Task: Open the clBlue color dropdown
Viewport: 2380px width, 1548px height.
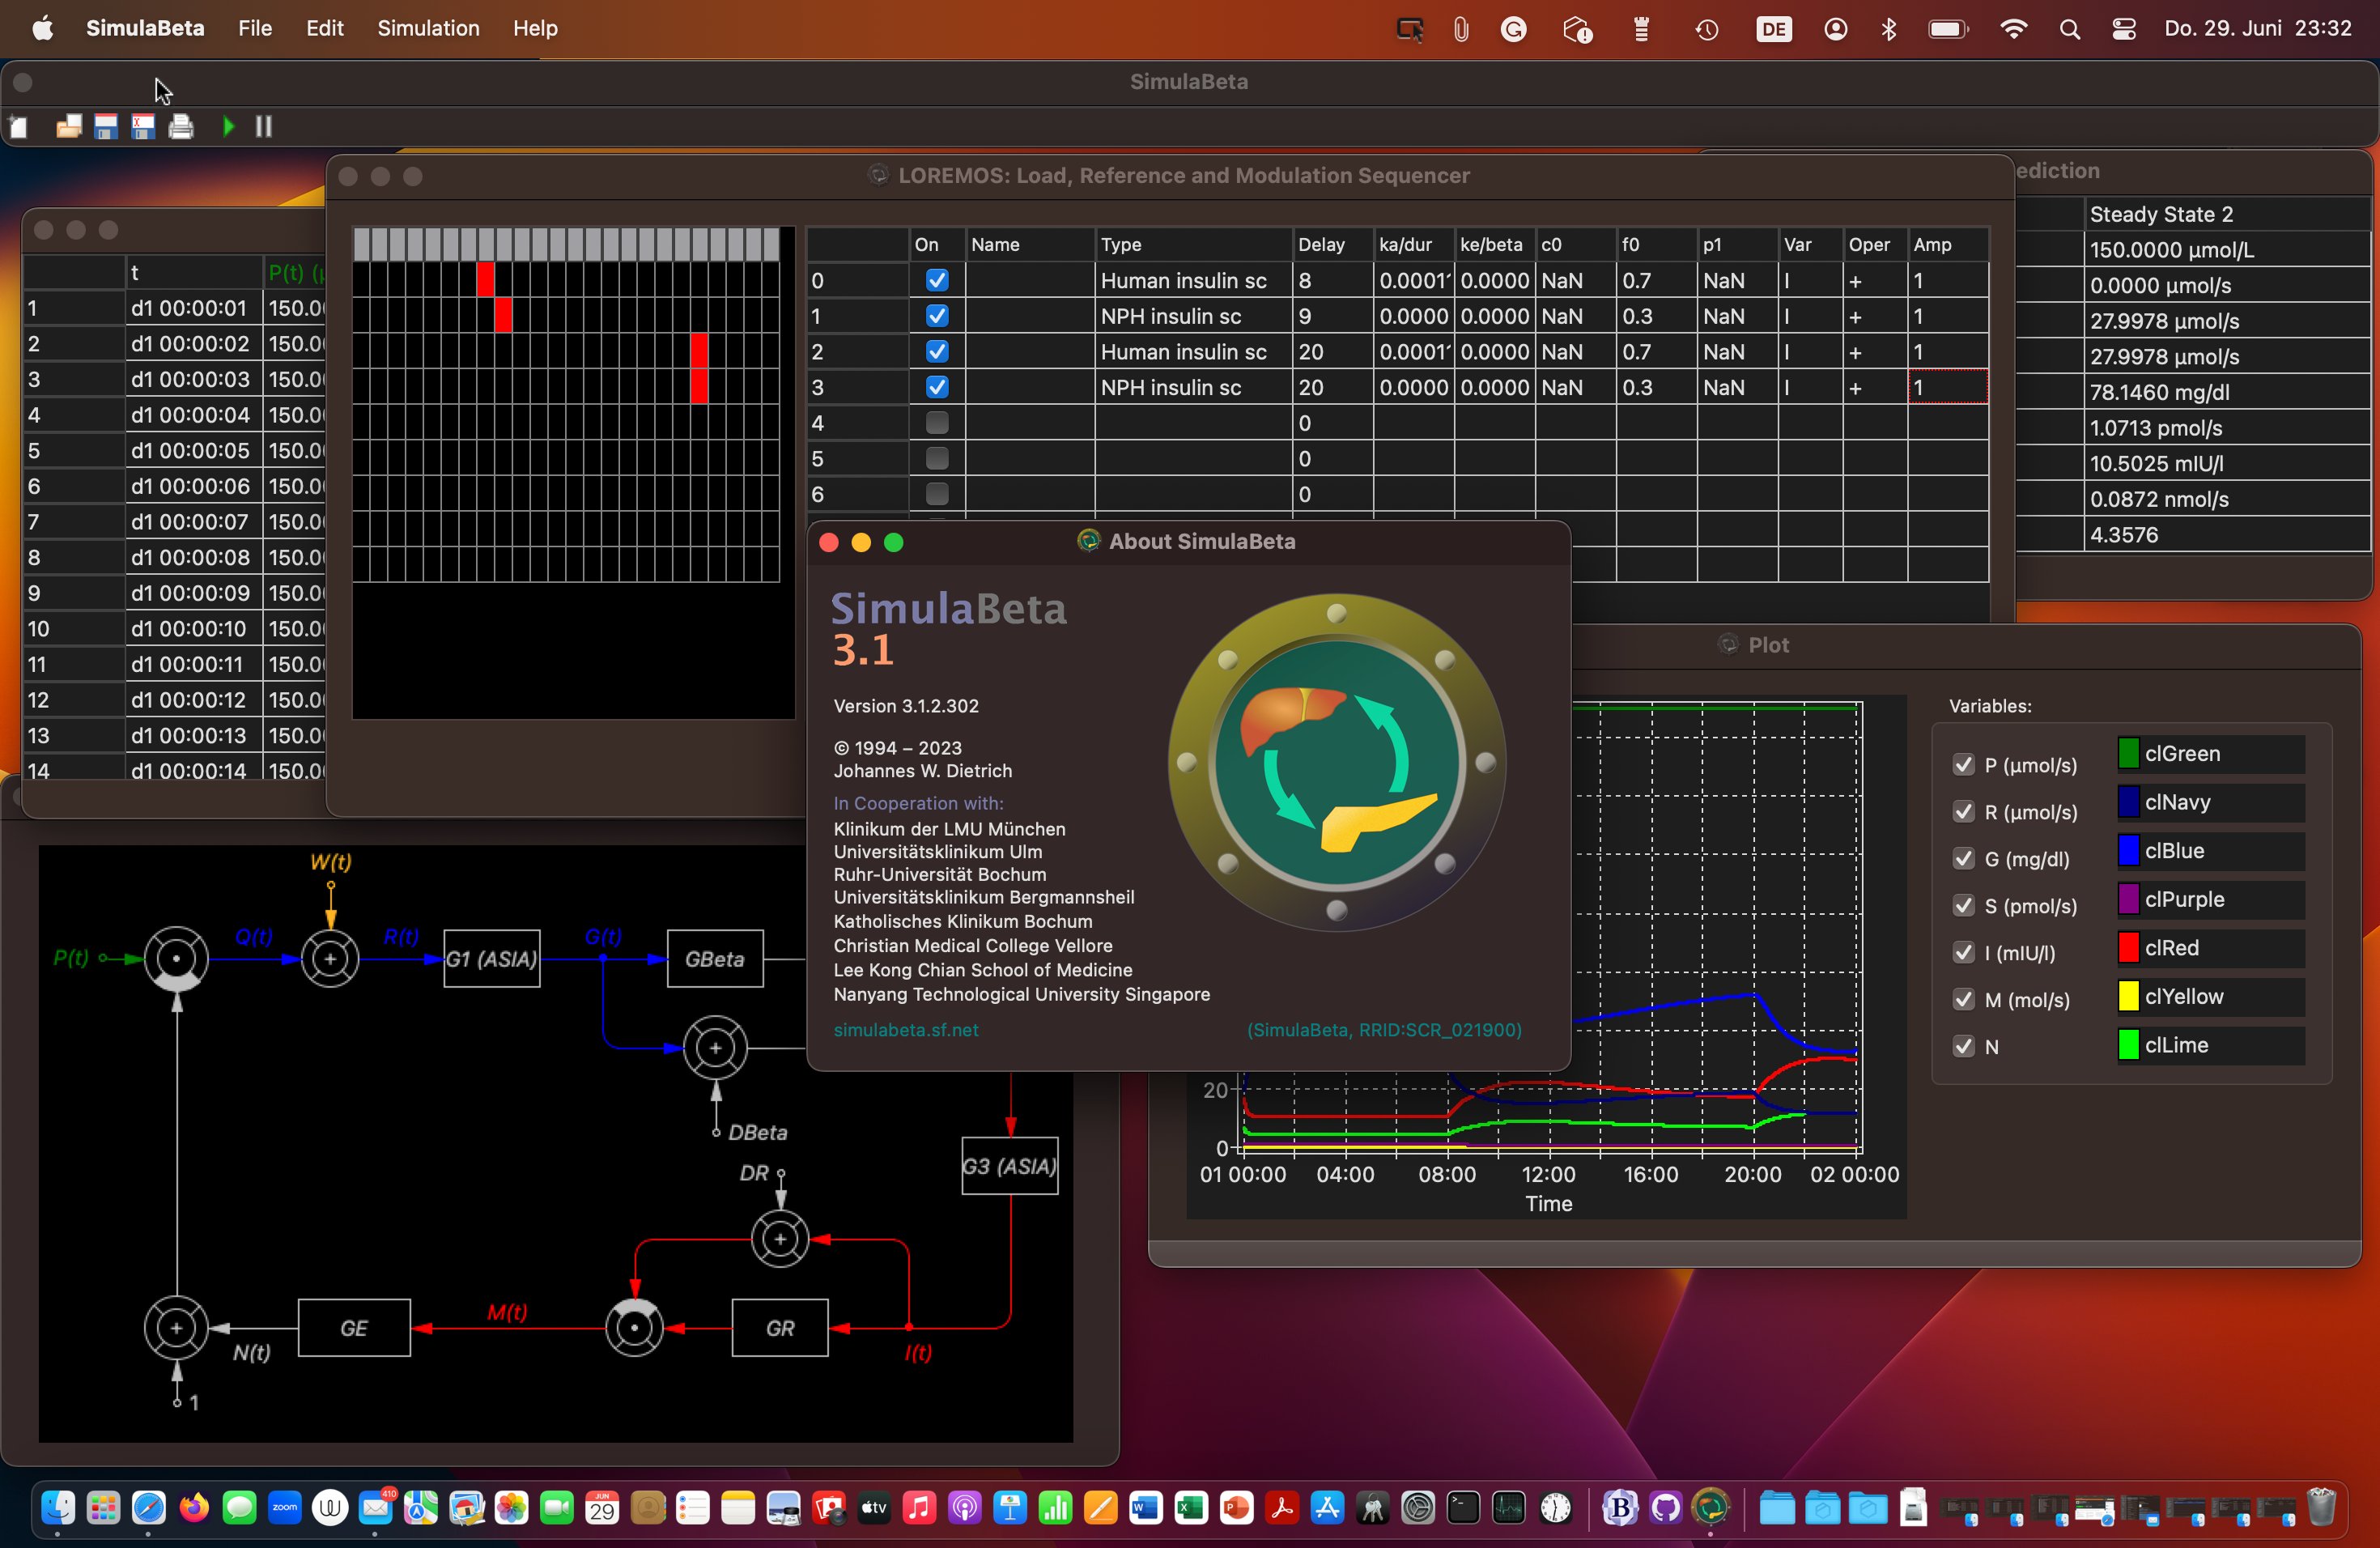Action: (x=2210, y=851)
